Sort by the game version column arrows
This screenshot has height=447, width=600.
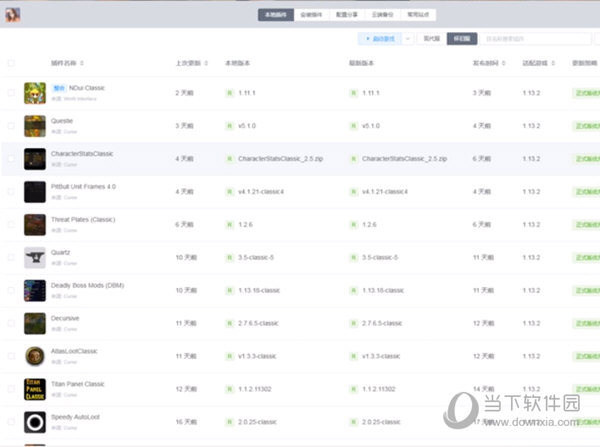pyautogui.click(x=553, y=63)
